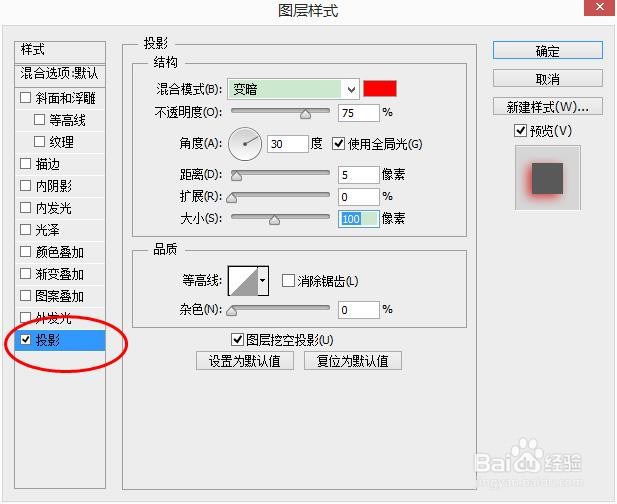Screen dimensions: 617x504
Task: Toggle the 预览(V) checkbox
Action: click(x=520, y=130)
